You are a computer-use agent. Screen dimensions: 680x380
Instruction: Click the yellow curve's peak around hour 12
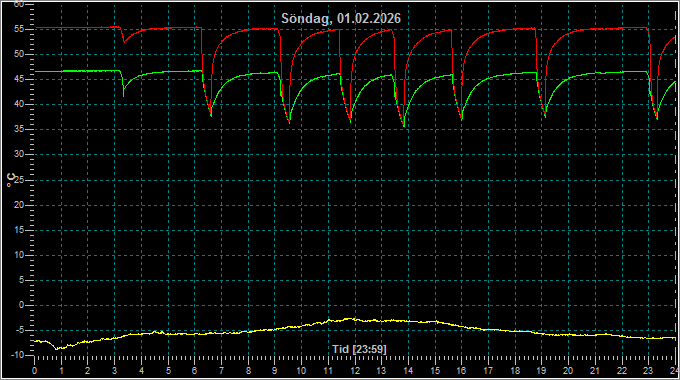pos(350,319)
